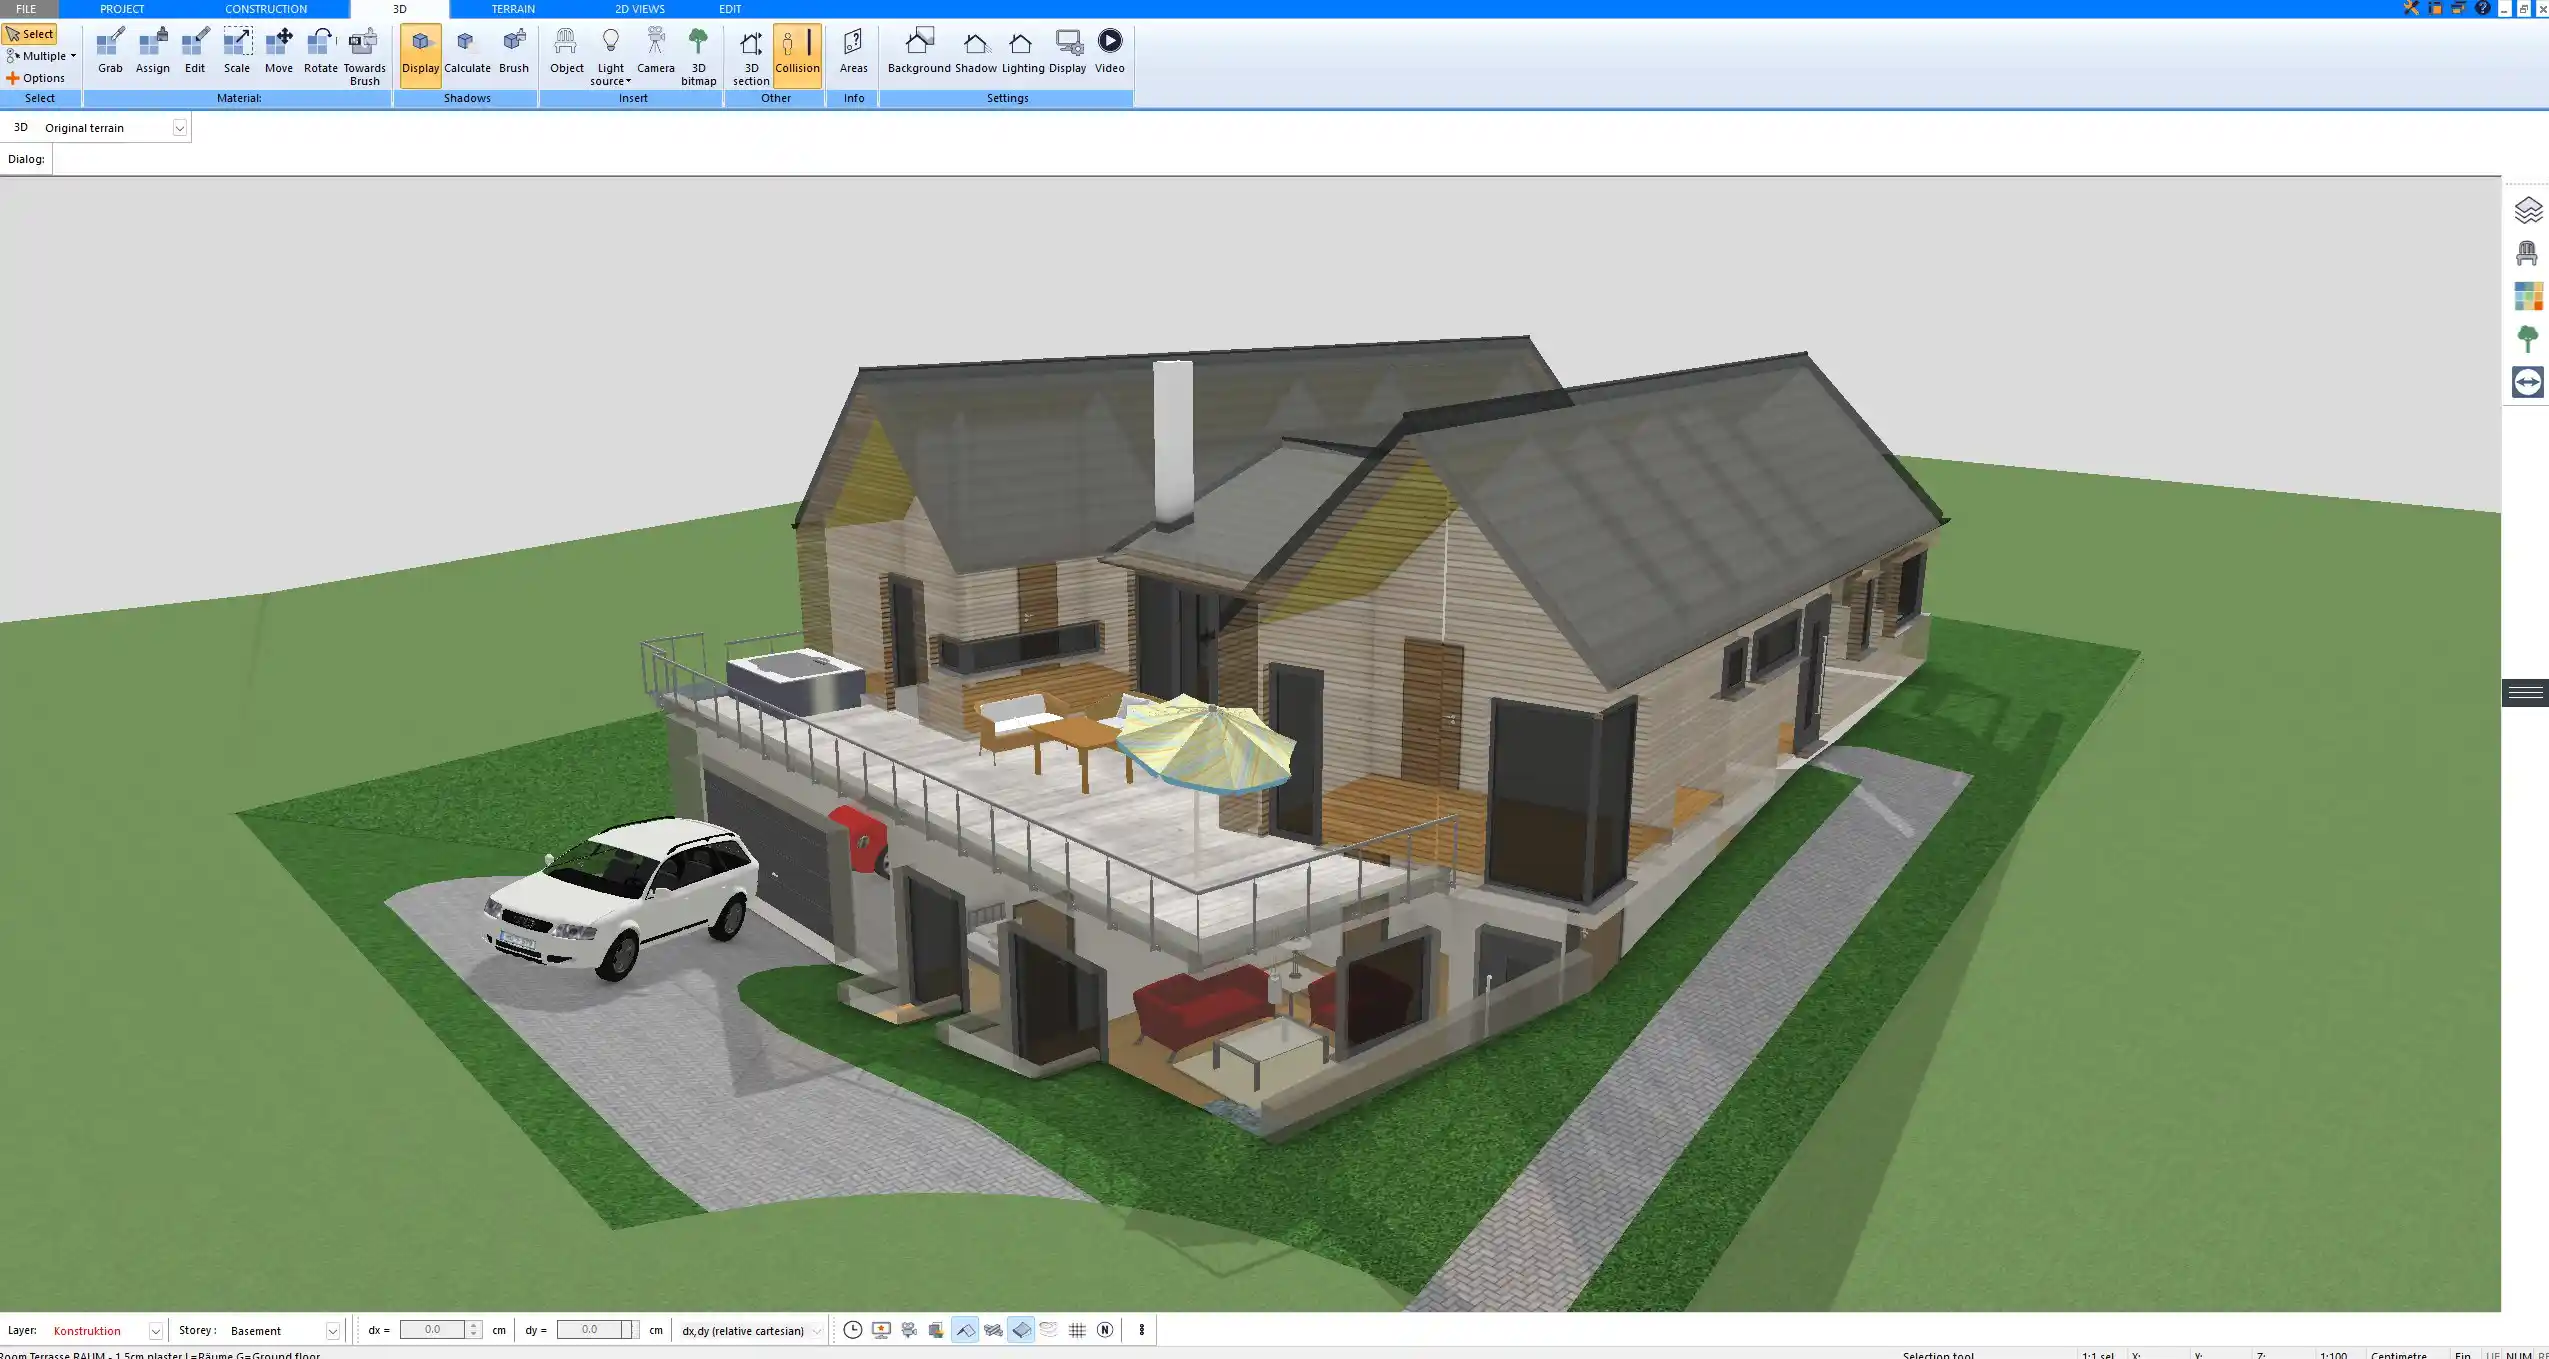Viewport: 2549px width, 1359px height.
Task: Click the dx stepper arrows
Action: point(474,1330)
